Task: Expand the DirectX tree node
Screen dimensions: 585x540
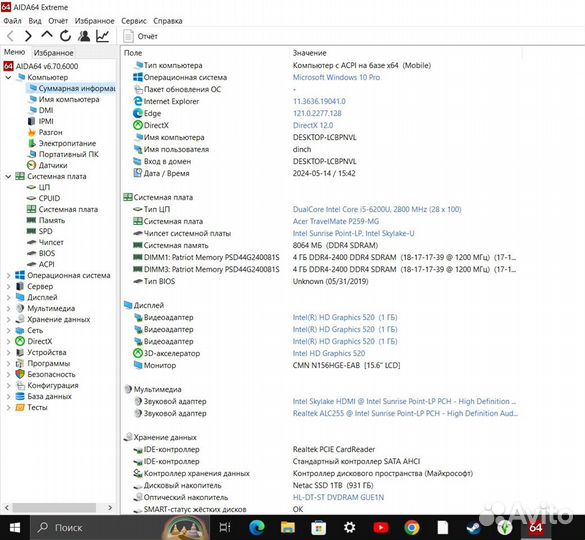Action: pyautogui.click(x=8, y=341)
